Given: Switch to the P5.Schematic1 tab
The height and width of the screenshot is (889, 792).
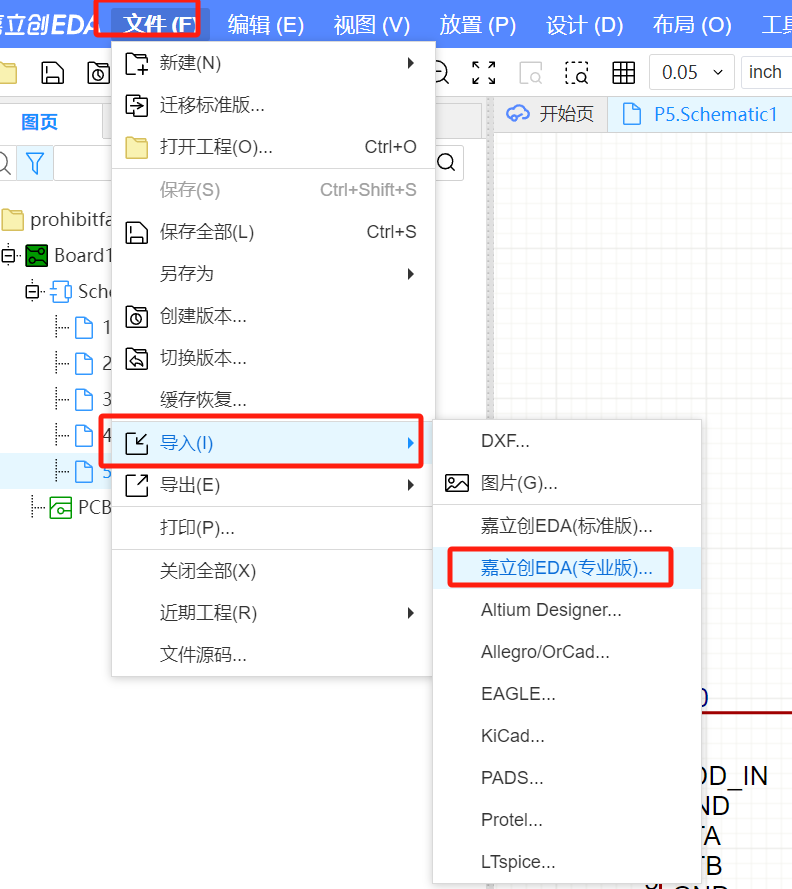Looking at the screenshot, I should click(x=700, y=114).
